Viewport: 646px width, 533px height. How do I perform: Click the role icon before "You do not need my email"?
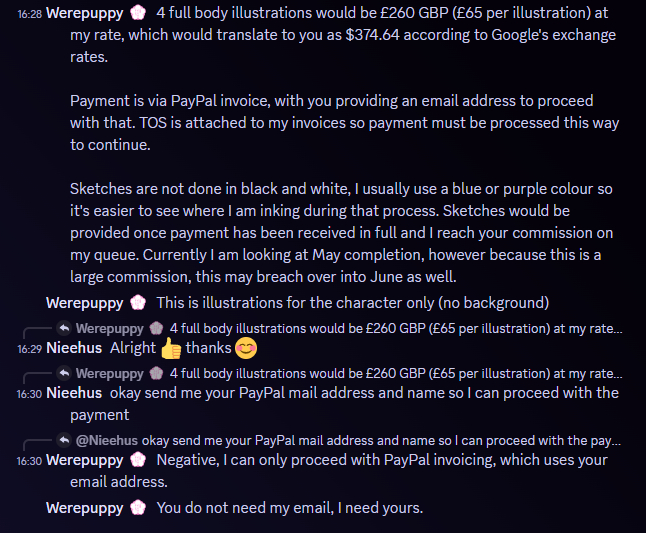(x=139, y=508)
